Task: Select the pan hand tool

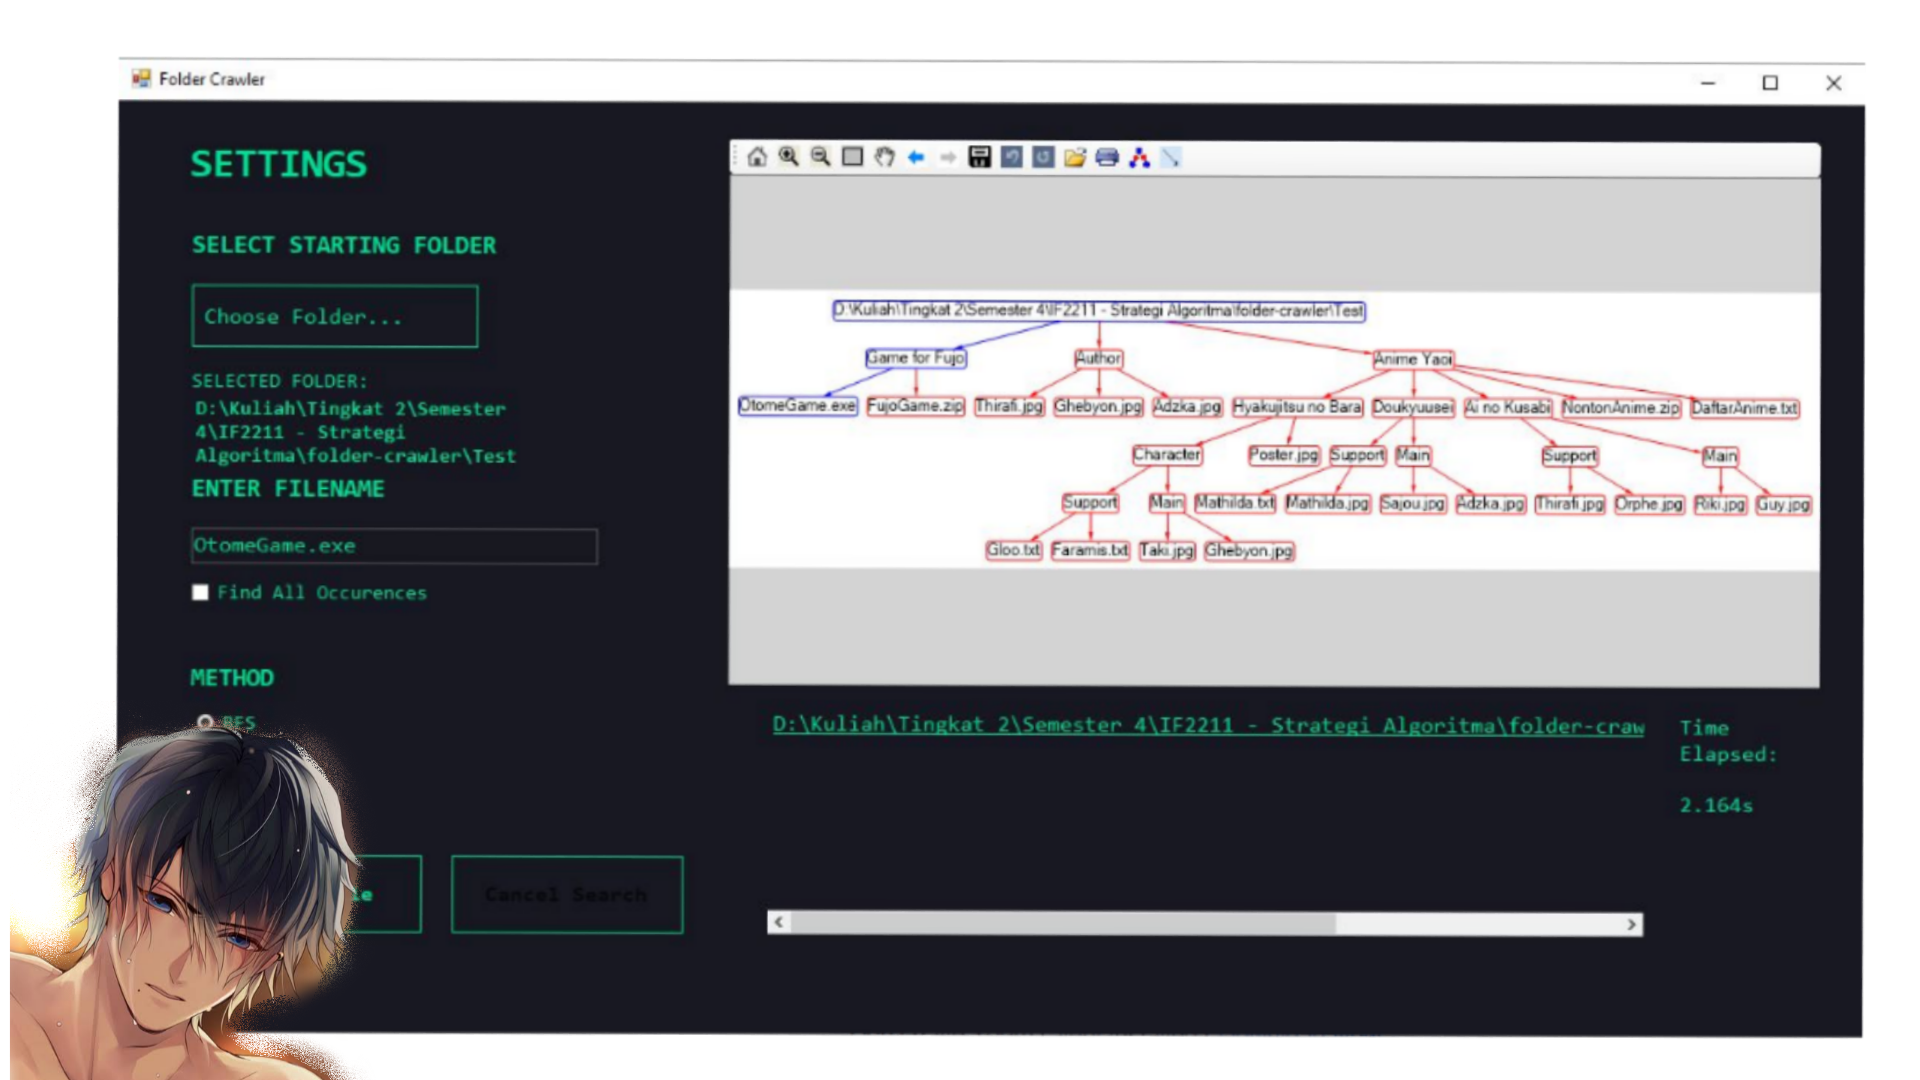Action: click(884, 157)
